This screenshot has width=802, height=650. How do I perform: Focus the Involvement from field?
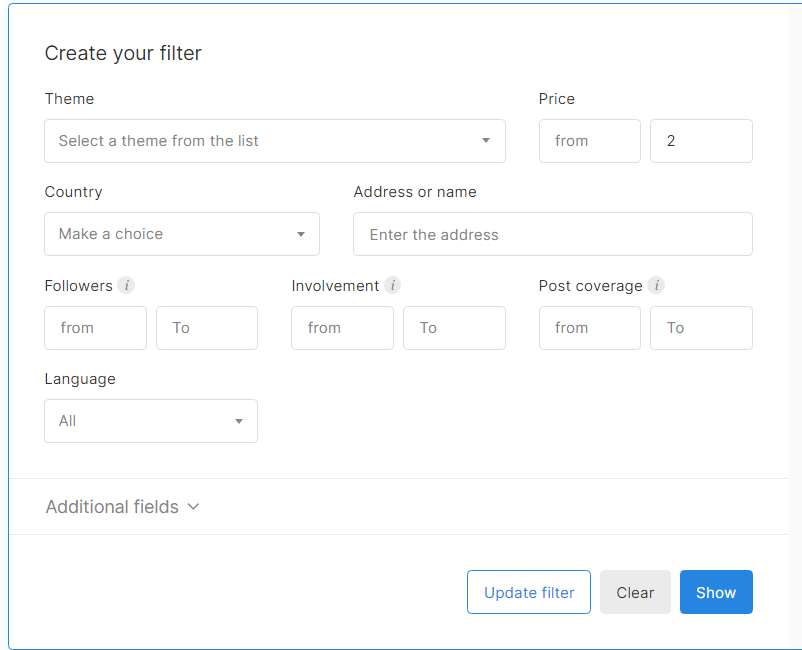343,328
